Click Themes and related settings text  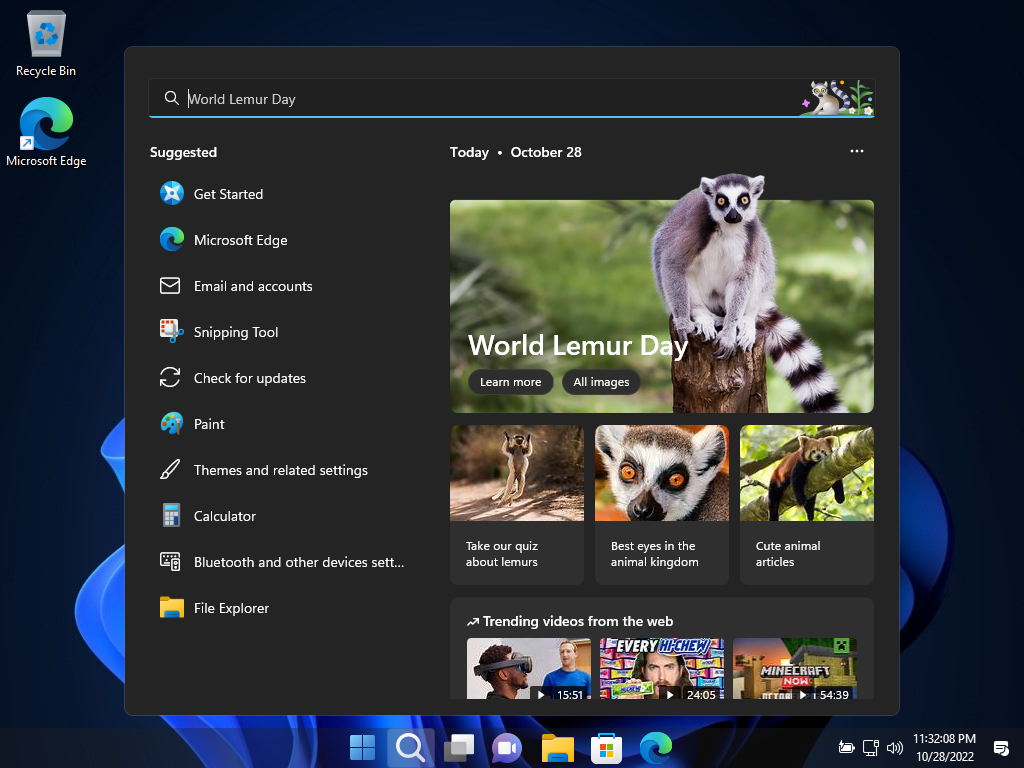(281, 470)
